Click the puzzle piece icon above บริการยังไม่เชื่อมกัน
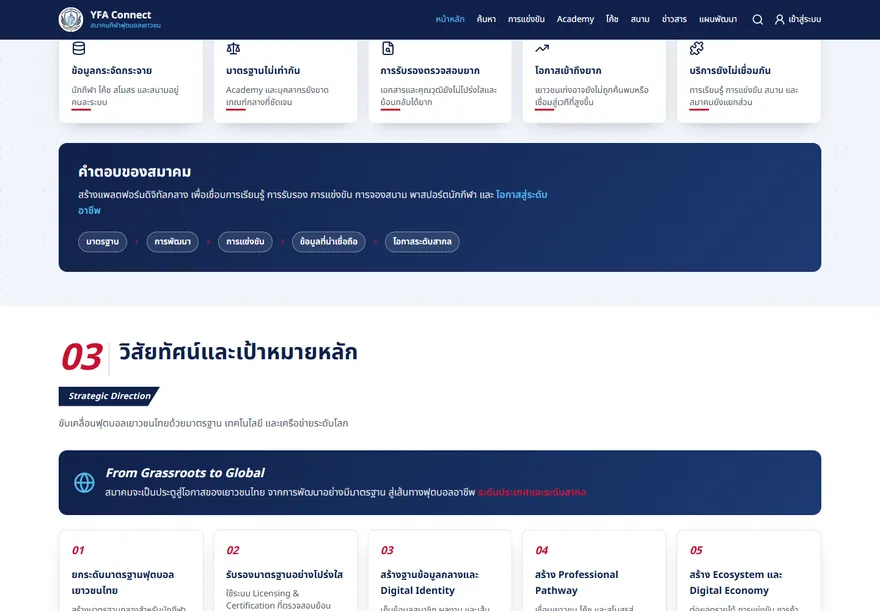This screenshot has width=880, height=611. tap(696, 48)
